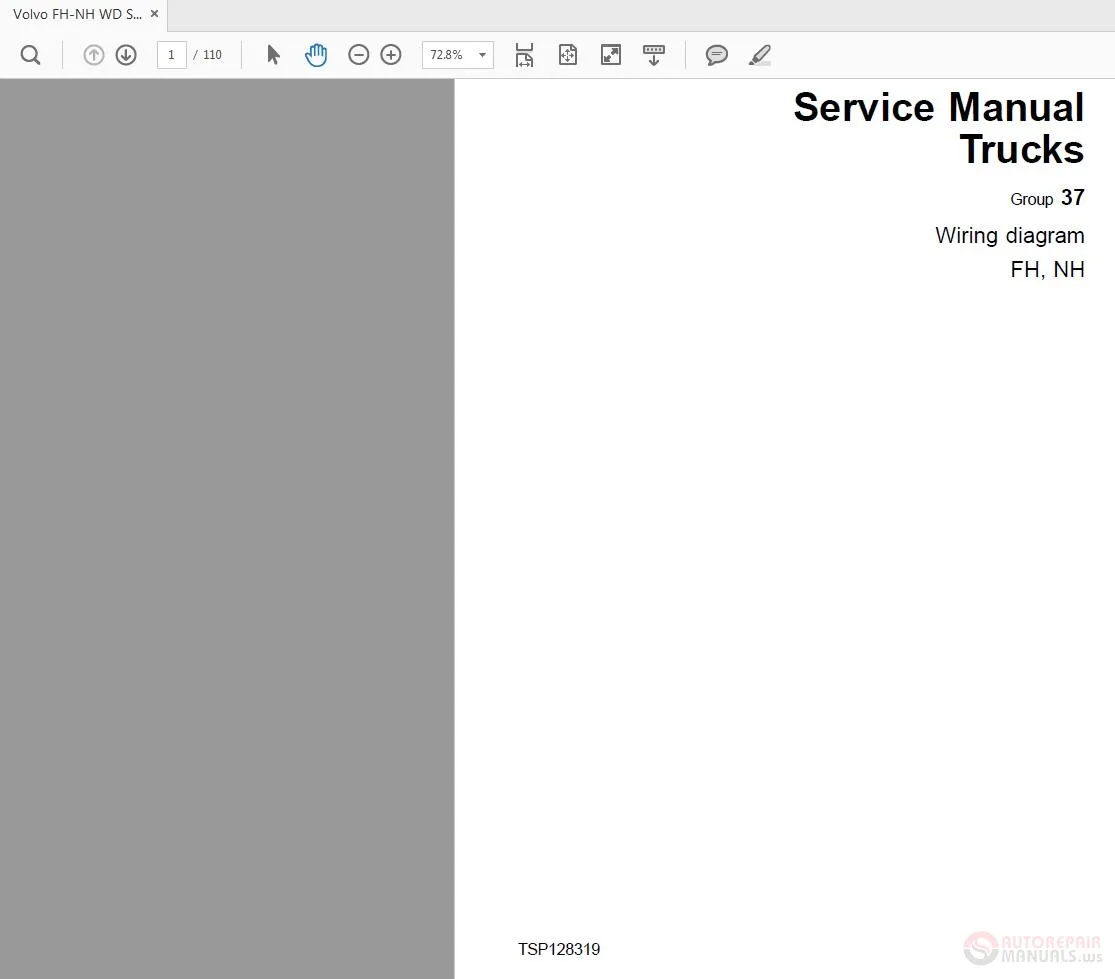1115x979 pixels.
Task: Click the page number input field
Action: (x=171, y=55)
